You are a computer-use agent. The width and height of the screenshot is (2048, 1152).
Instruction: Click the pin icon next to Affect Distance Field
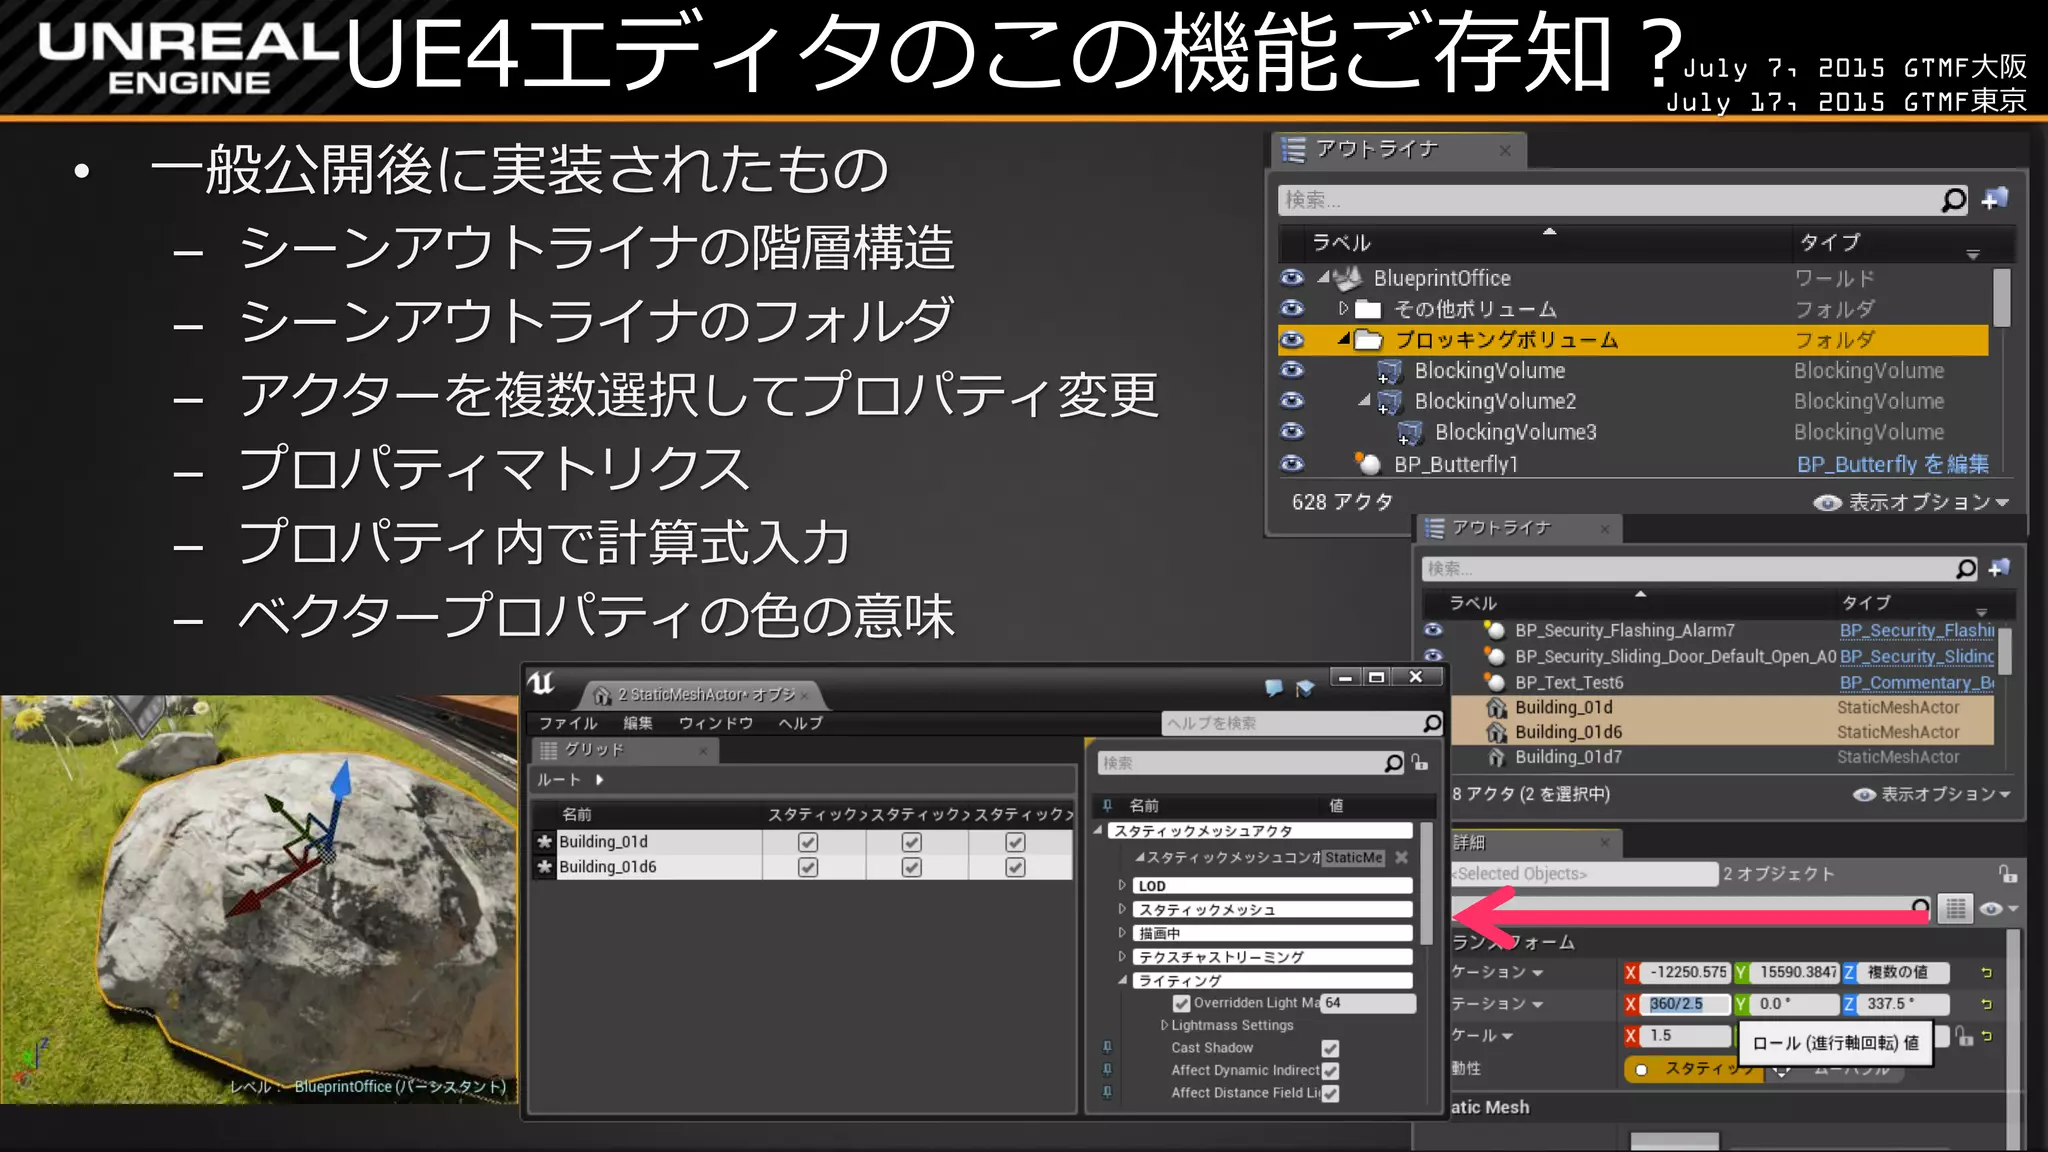(x=1107, y=1092)
